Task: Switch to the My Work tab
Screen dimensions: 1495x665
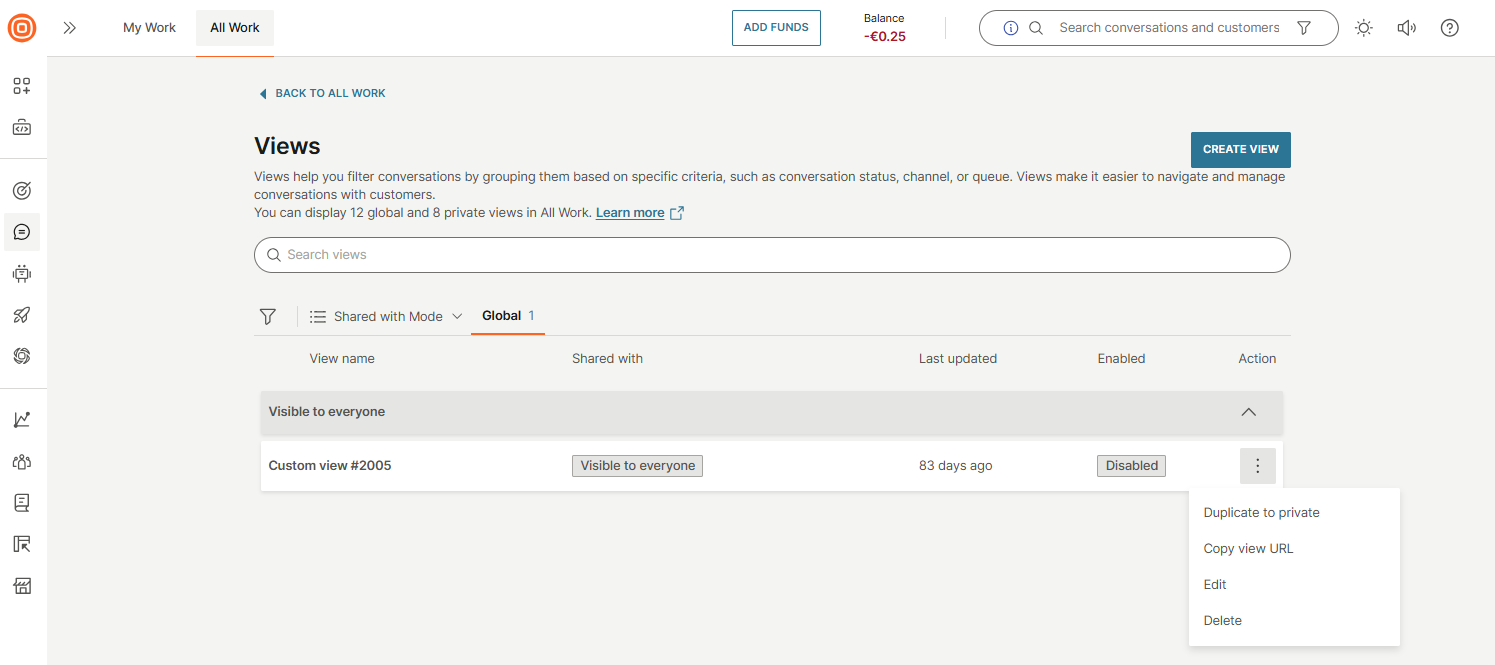Action: coord(149,28)
